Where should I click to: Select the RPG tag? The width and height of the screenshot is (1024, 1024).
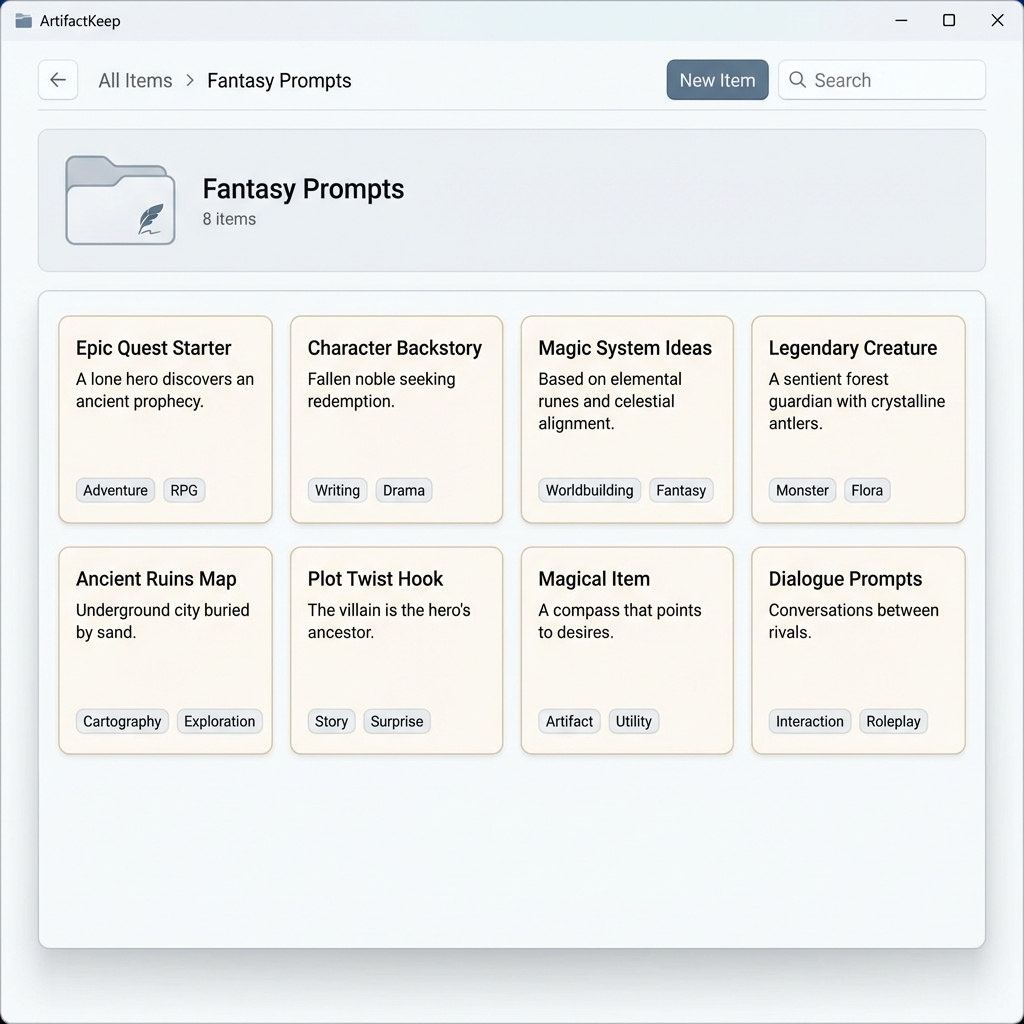point(184,490)
